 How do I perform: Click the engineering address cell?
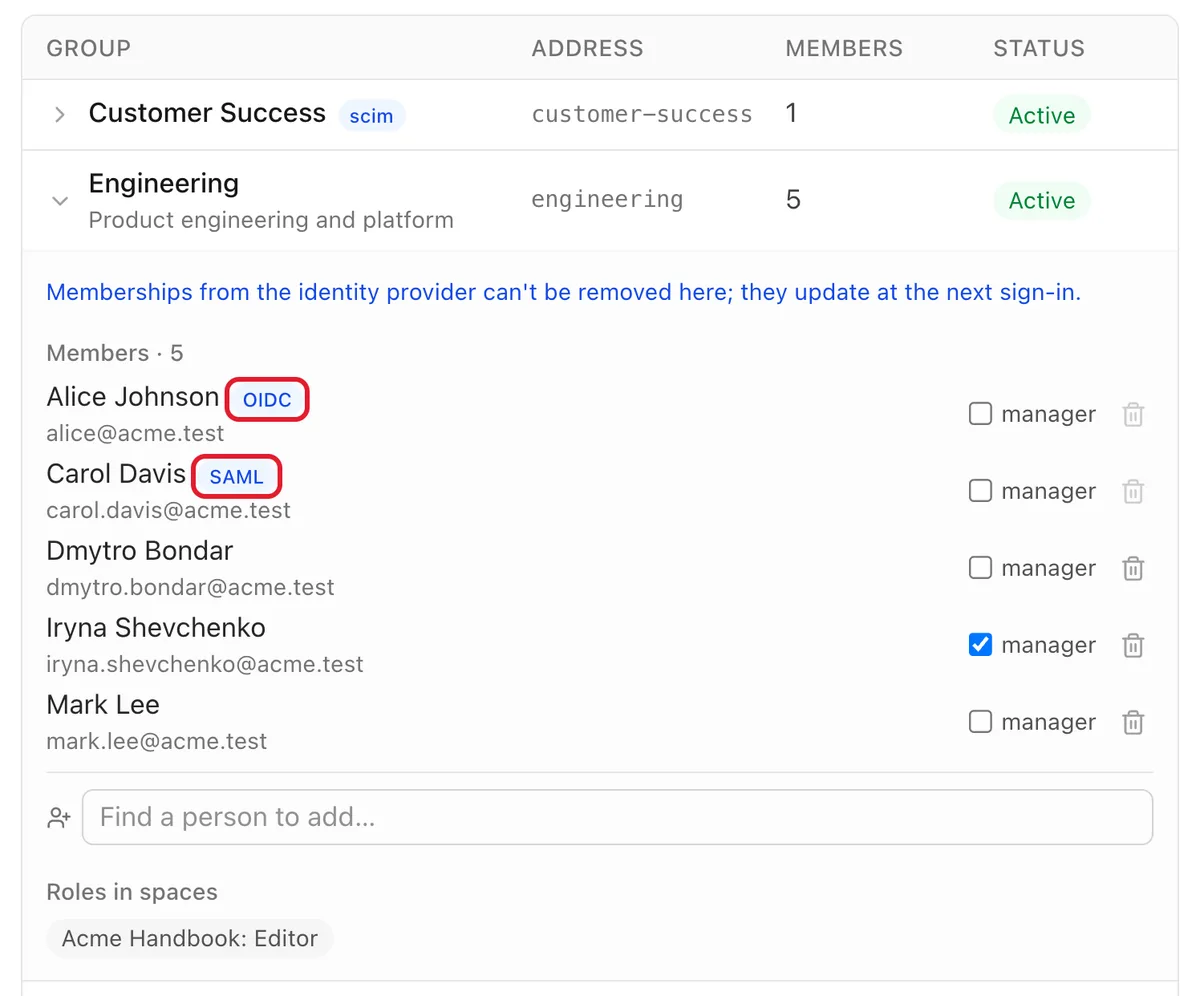pyautogui.click(x=607, y=200)
